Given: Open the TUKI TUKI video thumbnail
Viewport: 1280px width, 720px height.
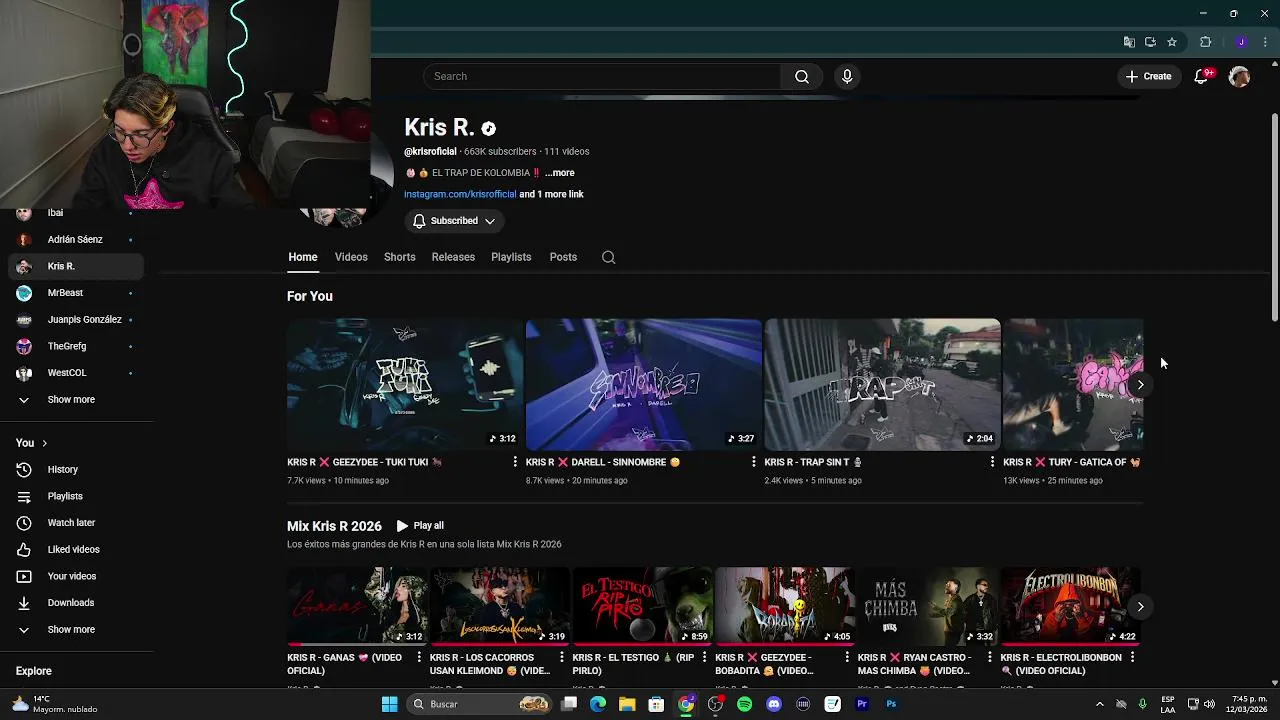Looking at the screenshot, I should tap(404, 384).
